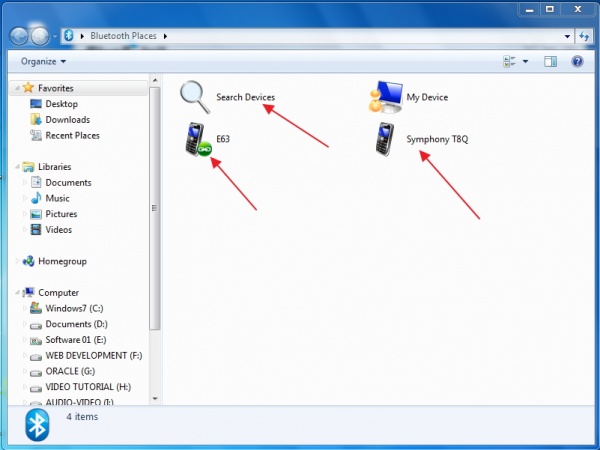This screenshot has height=450, width=600.
Task: Click the Desktop icon in Favorites
Action: [36, 104]
